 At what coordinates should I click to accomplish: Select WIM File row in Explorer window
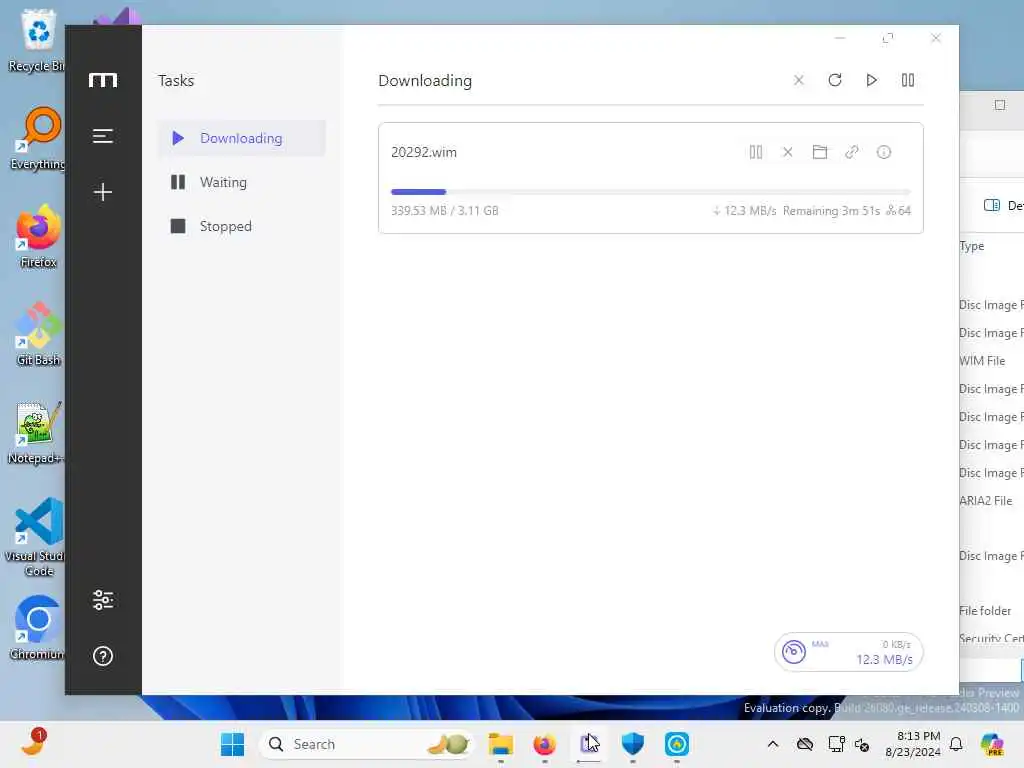coord(982,360)
